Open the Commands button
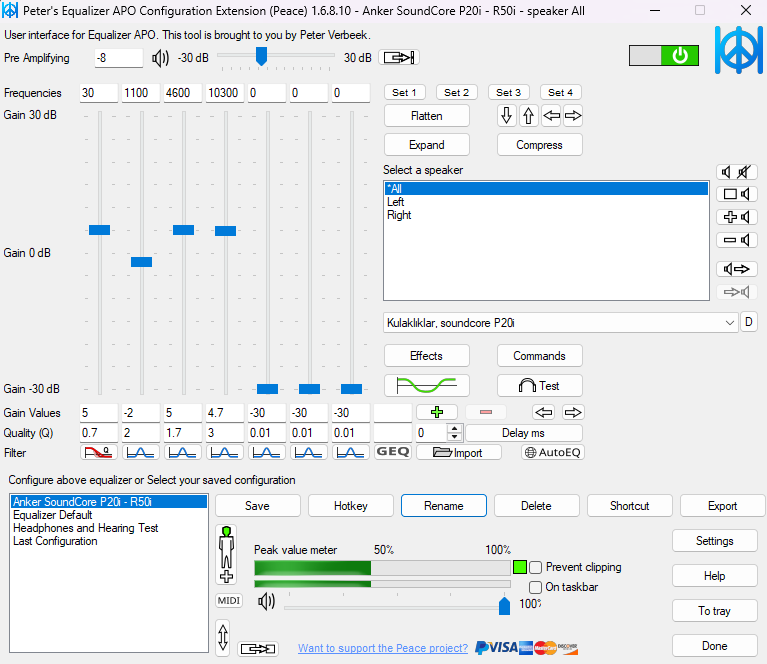Image resolution: width=767 pixels, height=664 pixels. coord(540,356)
